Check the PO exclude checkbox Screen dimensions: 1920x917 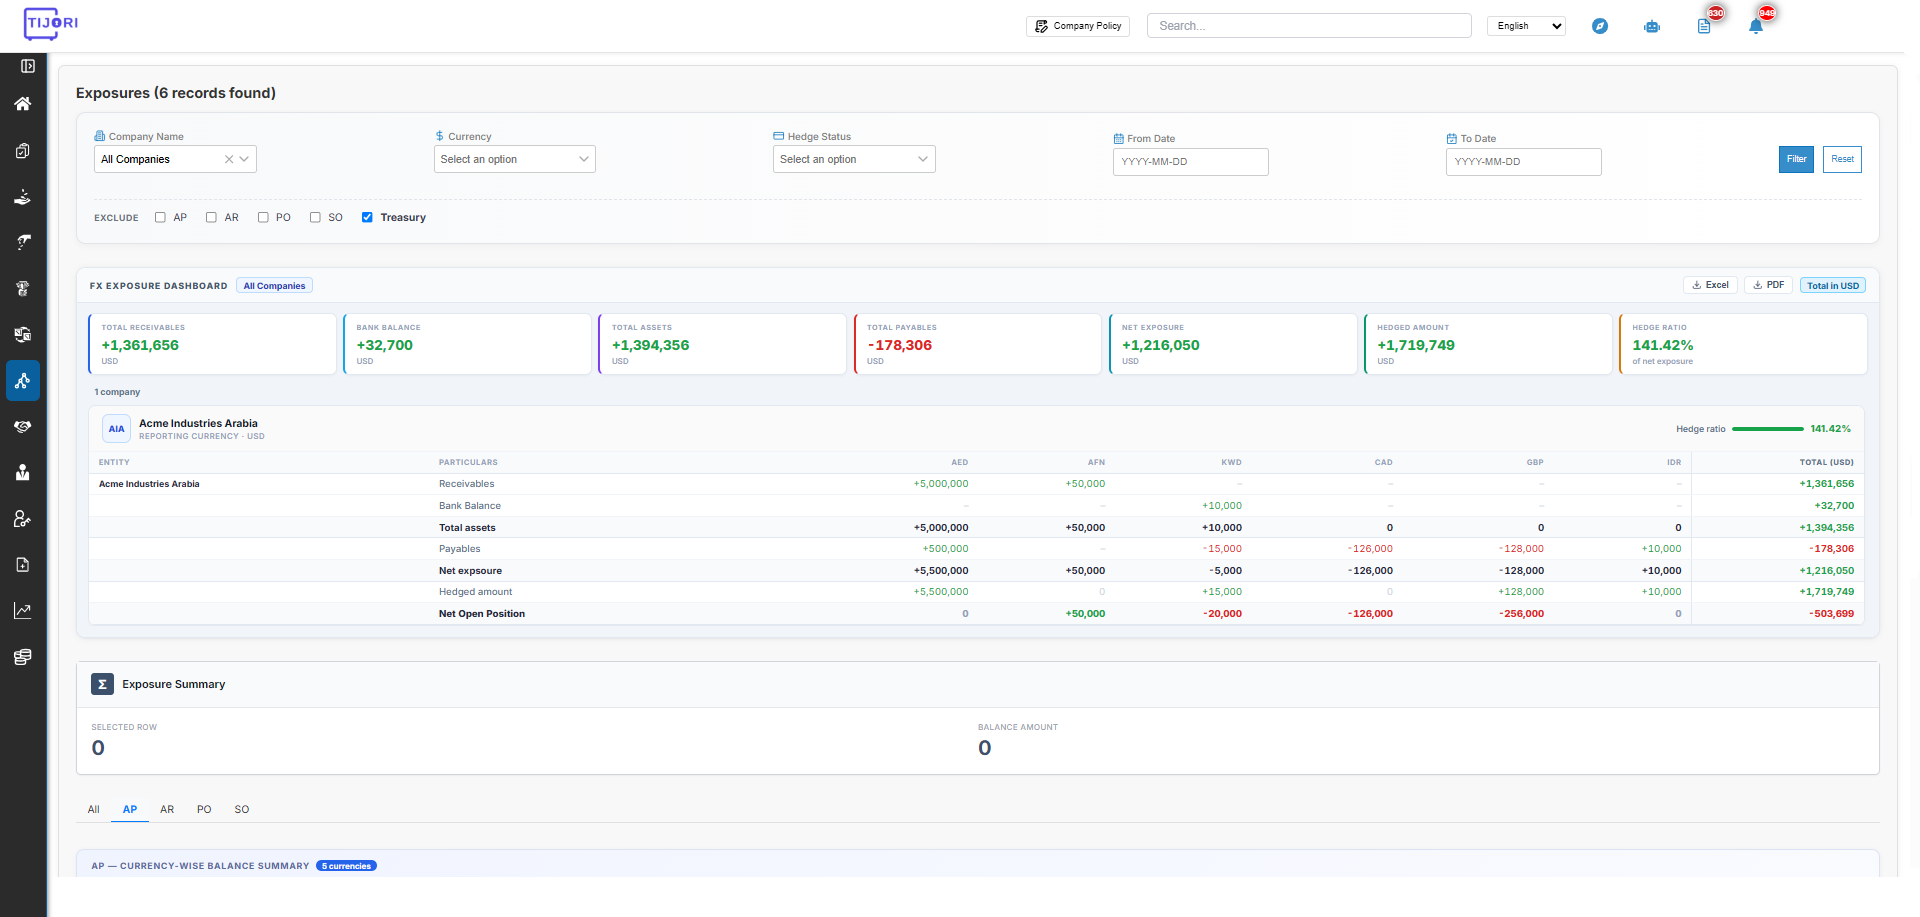263,217
